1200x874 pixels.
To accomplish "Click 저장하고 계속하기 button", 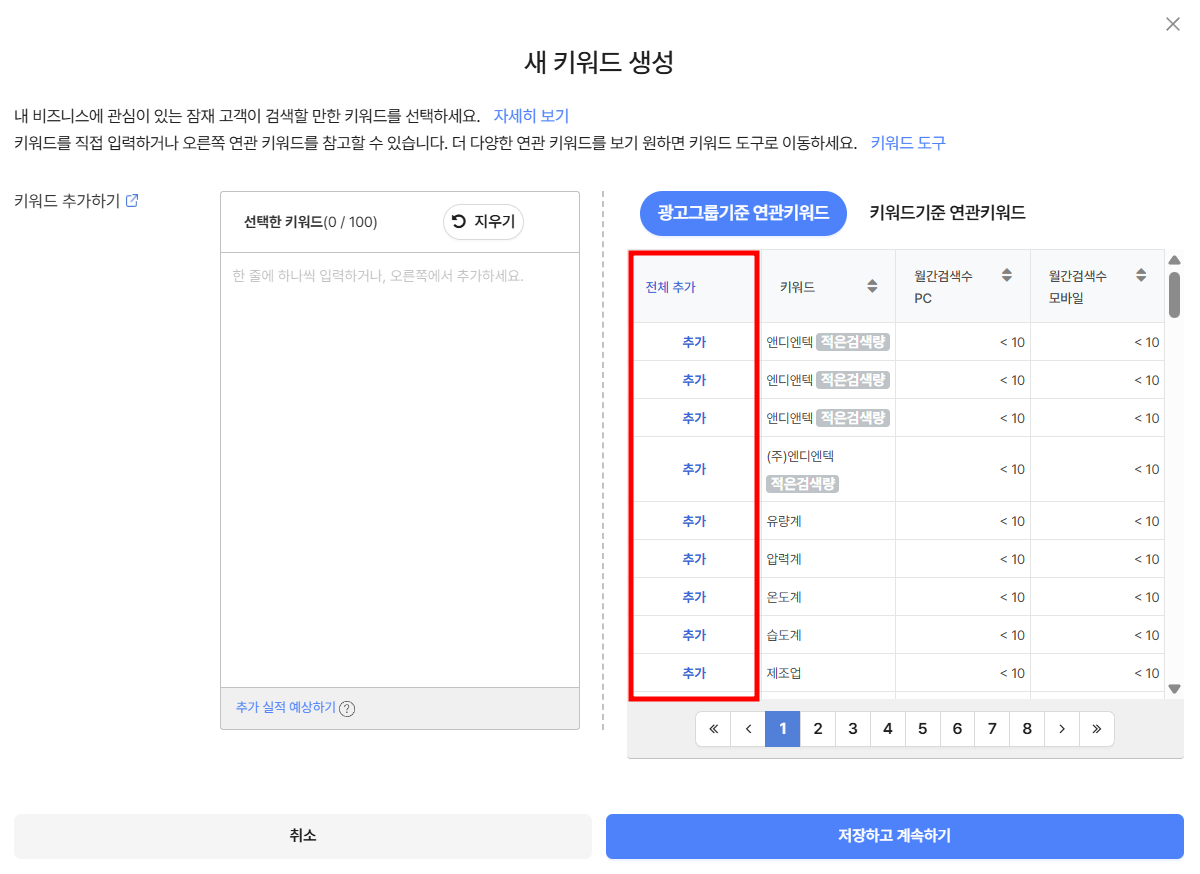I will coord(895,836).
